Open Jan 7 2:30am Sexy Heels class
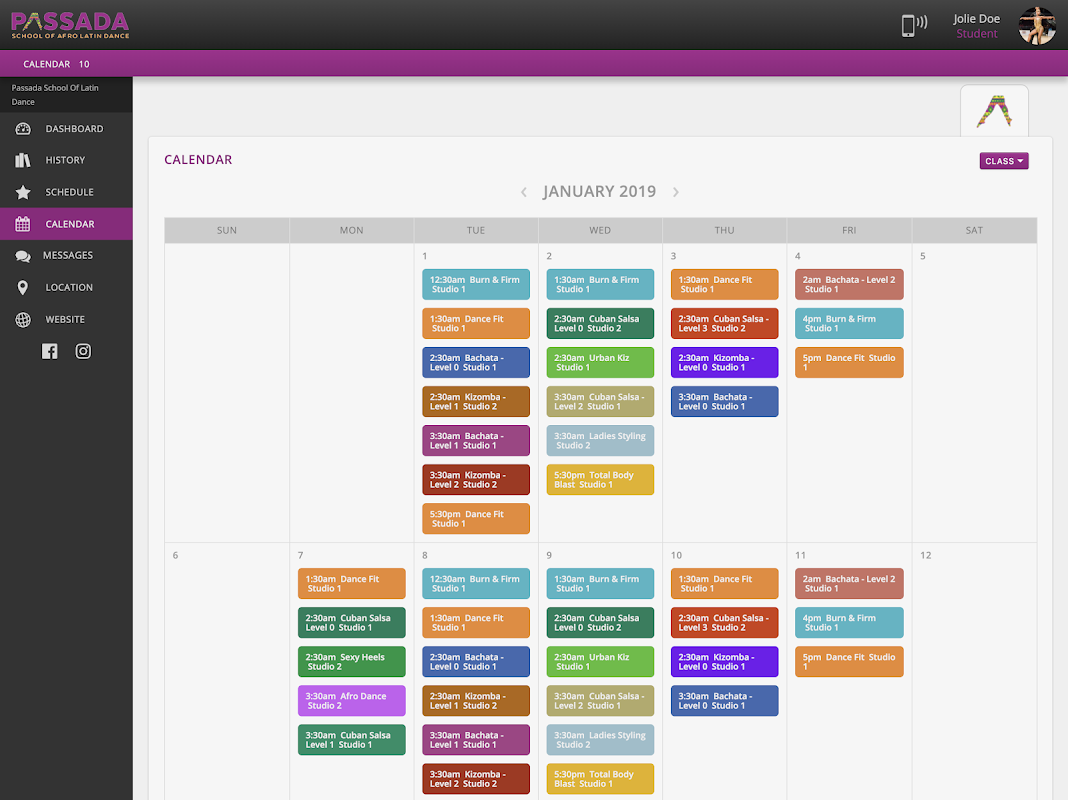 (x=351, y=662)
